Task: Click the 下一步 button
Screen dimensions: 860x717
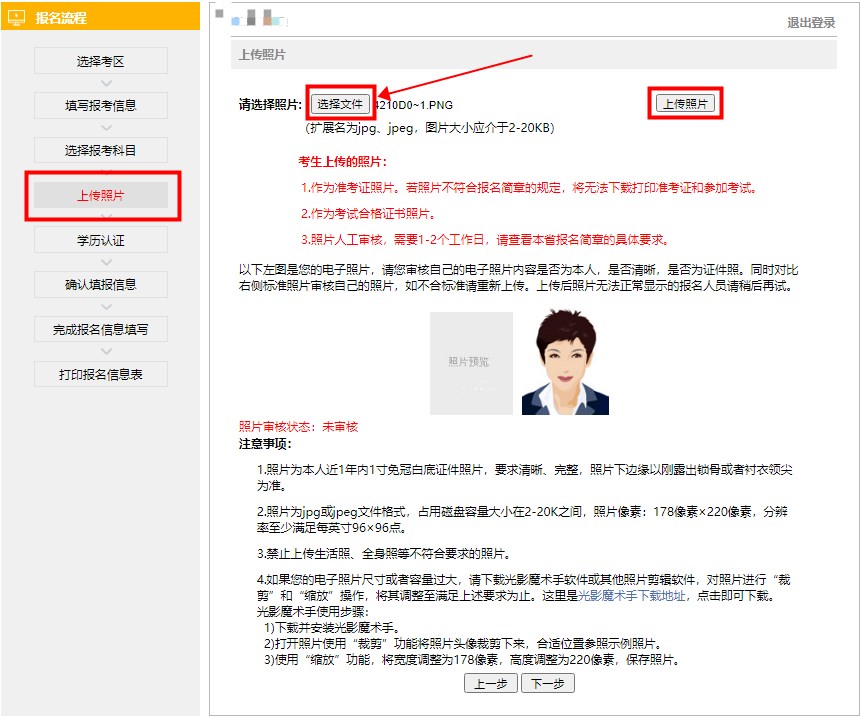Action: (549, 683)
